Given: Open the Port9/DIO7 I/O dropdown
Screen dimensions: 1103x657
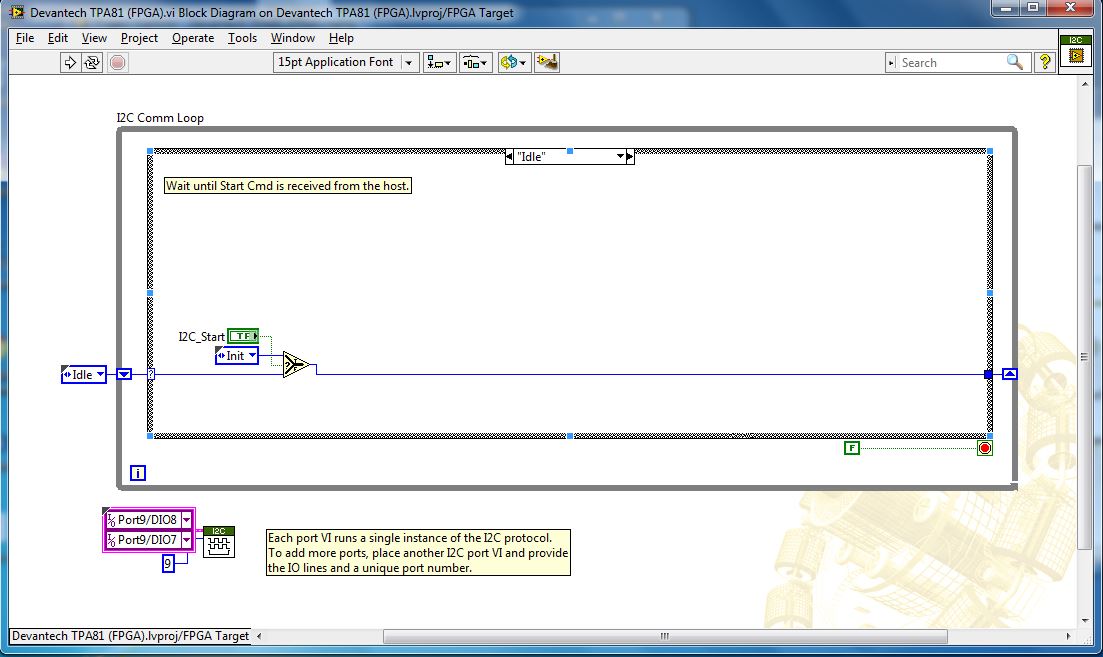Looking at the screenshot, I should coord(186,540).
